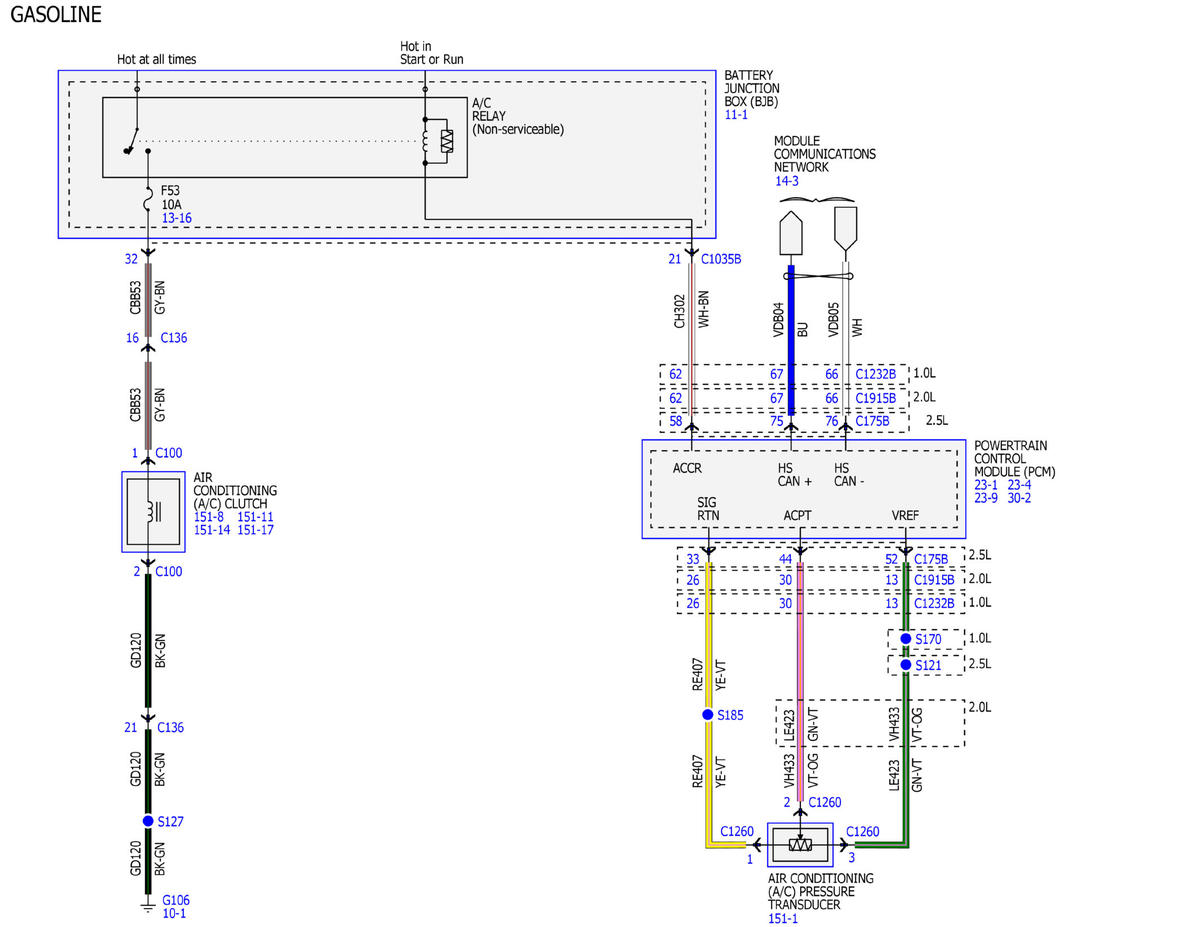Open PCM page reference 23-1
Viewport: 1200px width, 927px height.
click(x=986, y=484)
